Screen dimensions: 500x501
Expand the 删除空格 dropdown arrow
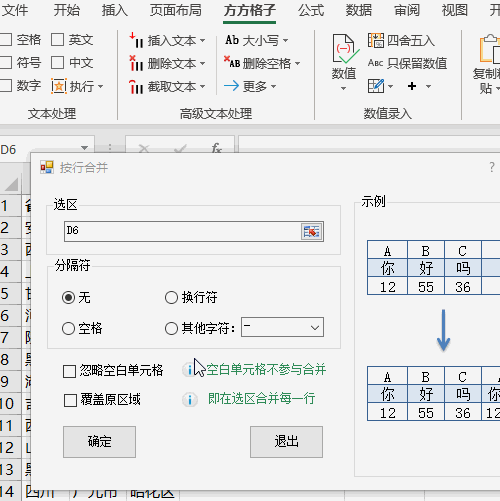[297, 63]
